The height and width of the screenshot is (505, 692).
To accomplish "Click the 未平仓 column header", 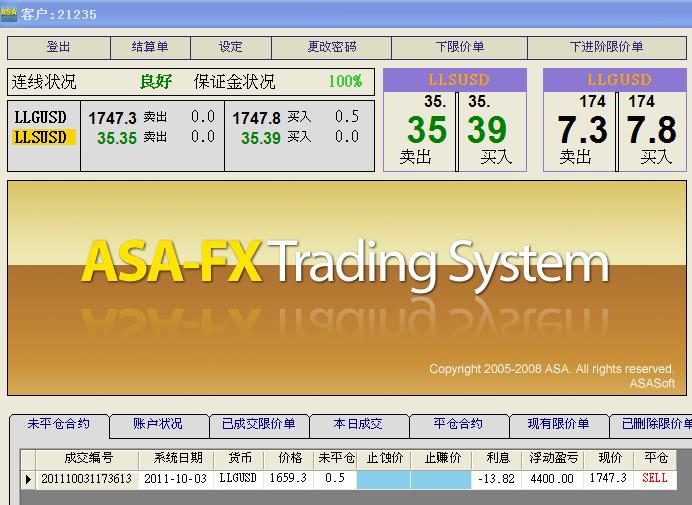I will tap(336, 459).
